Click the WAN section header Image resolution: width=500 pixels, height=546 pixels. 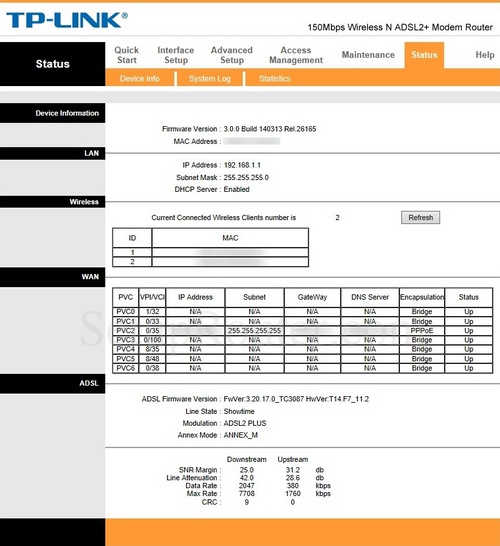[53, 277]
